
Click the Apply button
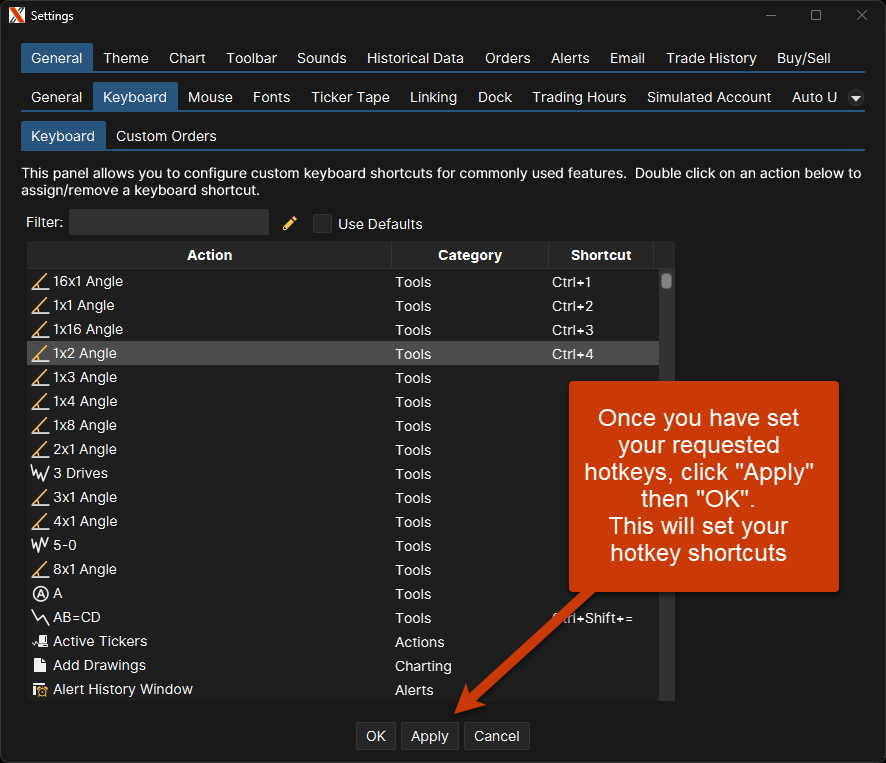pos(430,736)
